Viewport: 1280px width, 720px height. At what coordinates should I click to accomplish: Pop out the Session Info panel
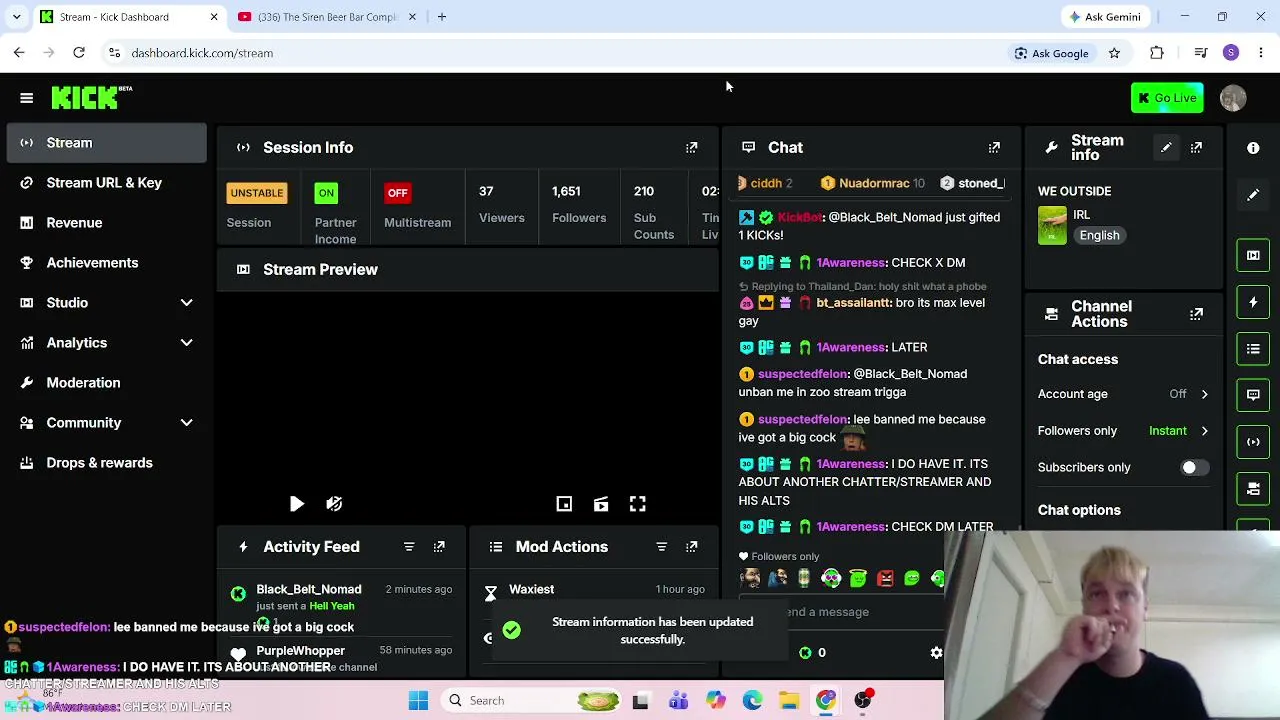point(692,148)
